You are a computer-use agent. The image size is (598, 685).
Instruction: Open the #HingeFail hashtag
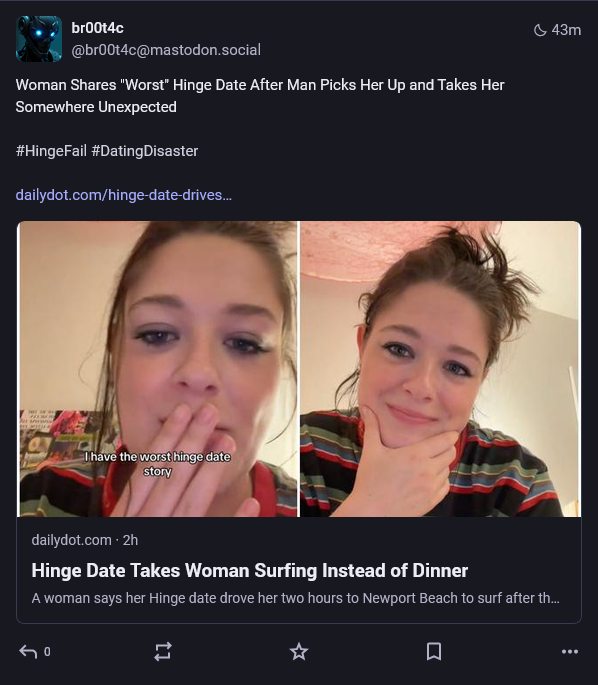coord(51,151)
